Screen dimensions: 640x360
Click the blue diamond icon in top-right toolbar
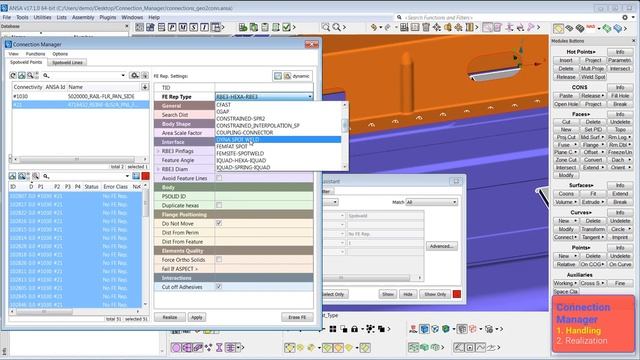618,28
